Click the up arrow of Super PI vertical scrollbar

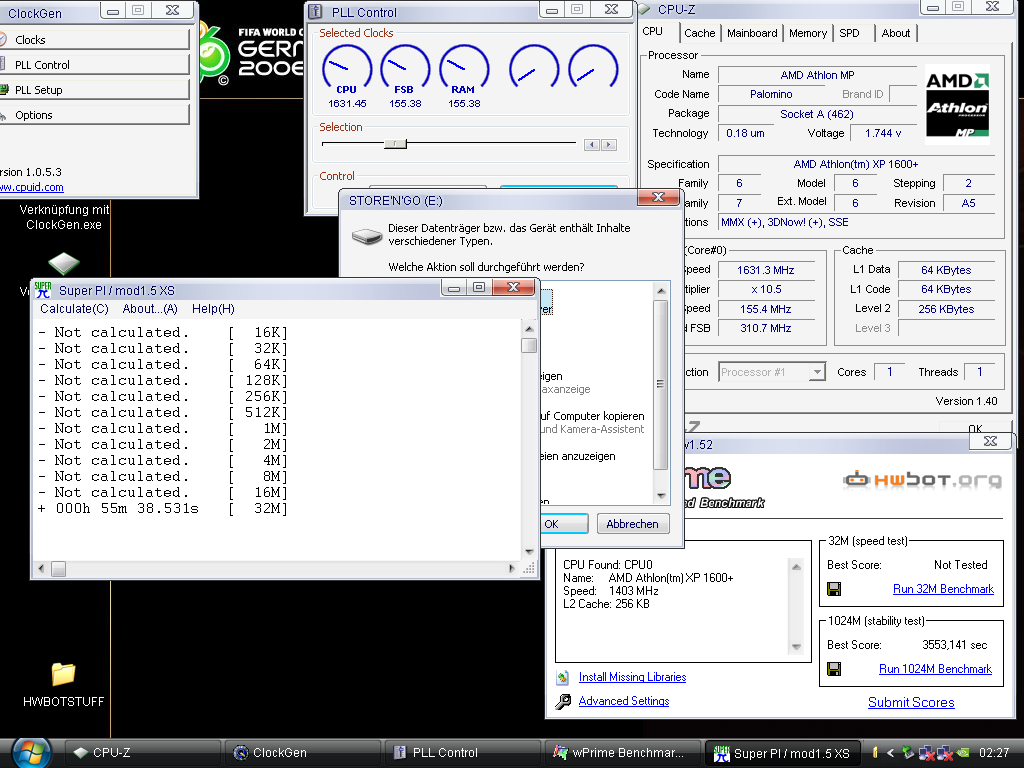point(529,328)
